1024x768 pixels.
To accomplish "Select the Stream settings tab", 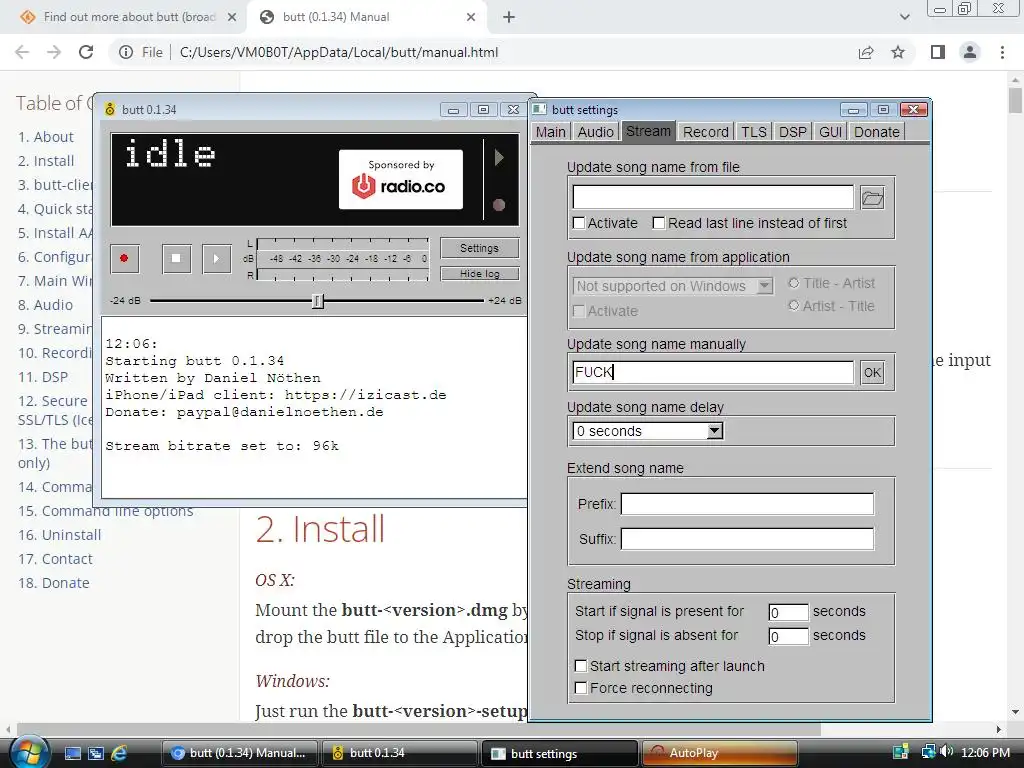I will pyautogui.click(x=648, y=131).
